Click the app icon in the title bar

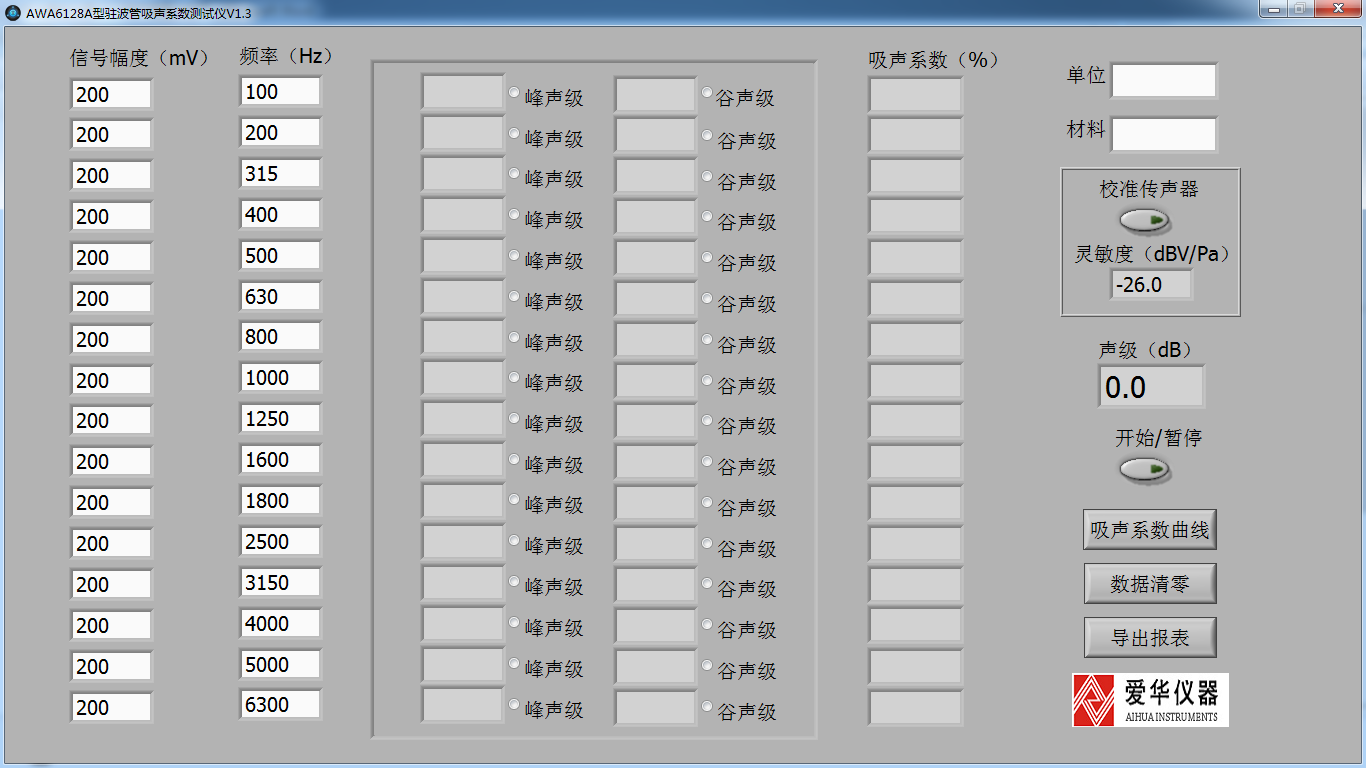click(13, 12)
